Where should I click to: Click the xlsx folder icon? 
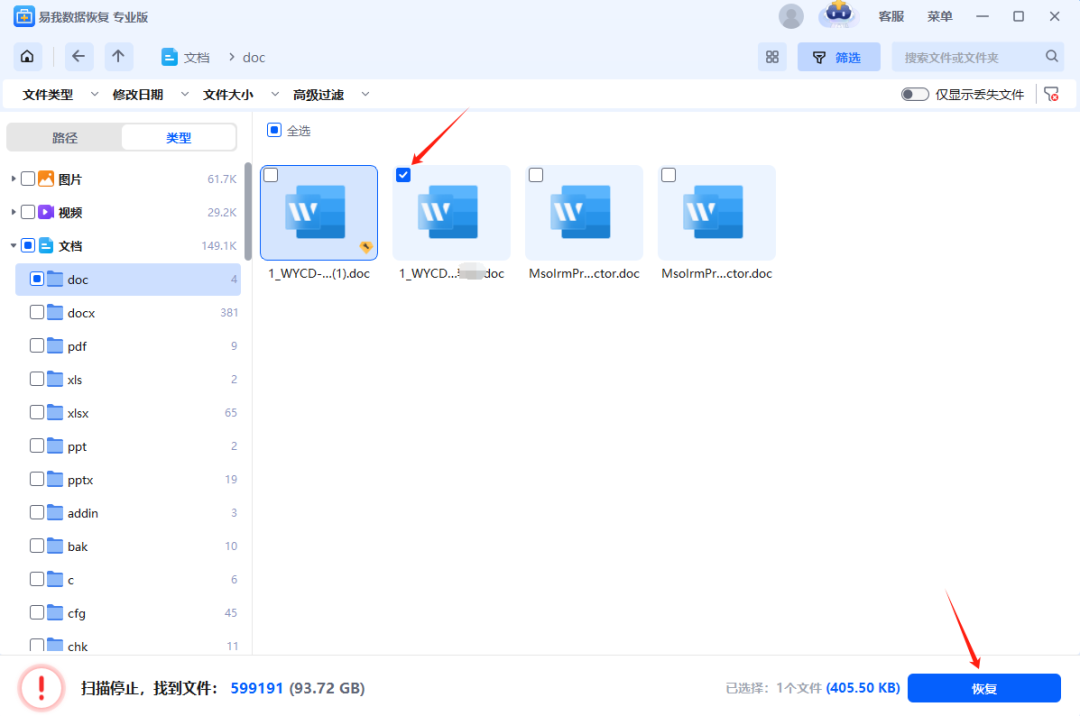[x=55, y=412]
